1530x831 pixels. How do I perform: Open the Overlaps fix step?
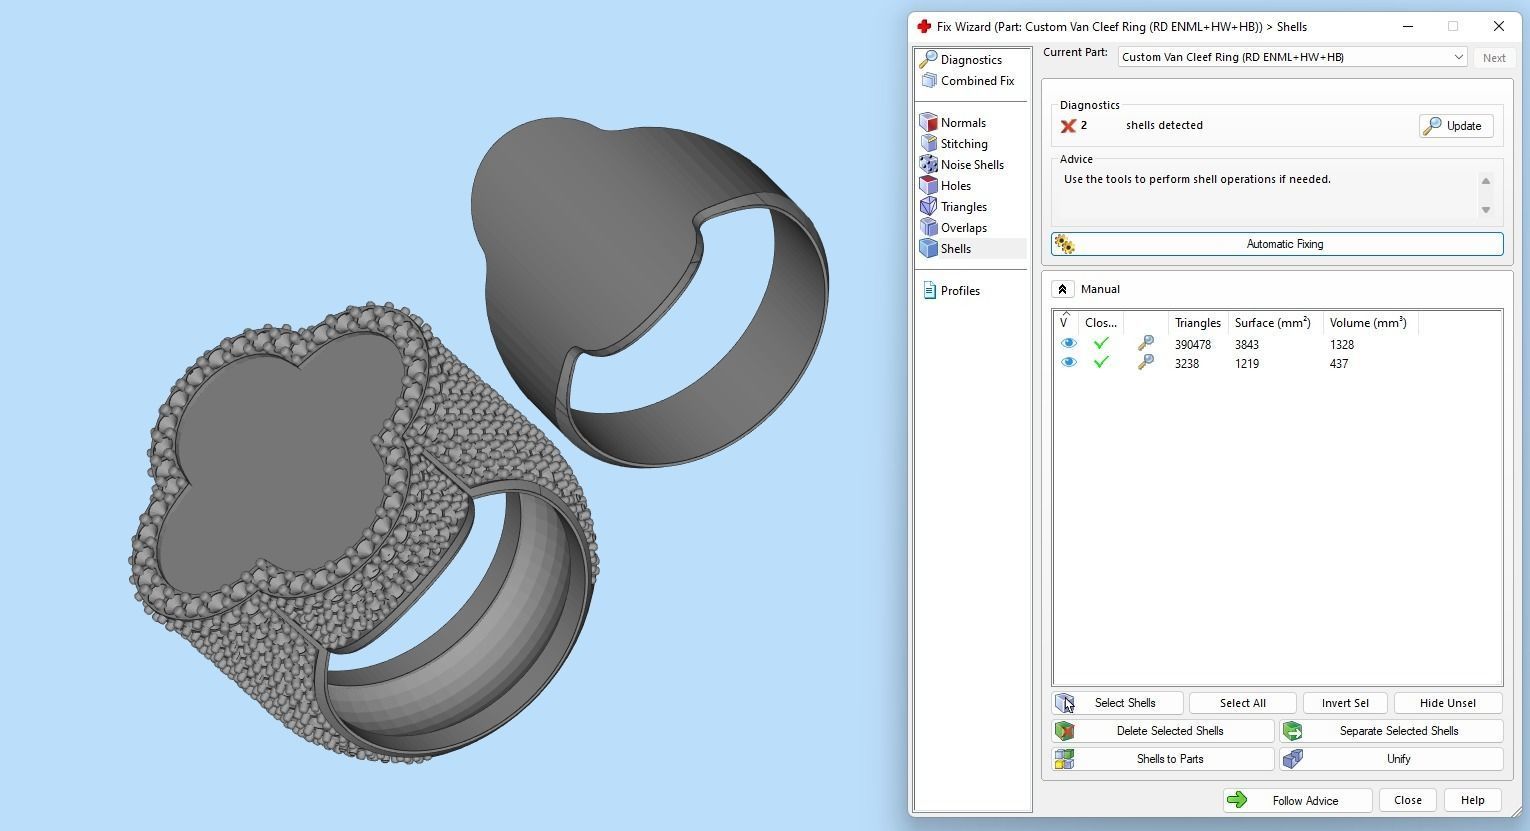tap(963, 228)
